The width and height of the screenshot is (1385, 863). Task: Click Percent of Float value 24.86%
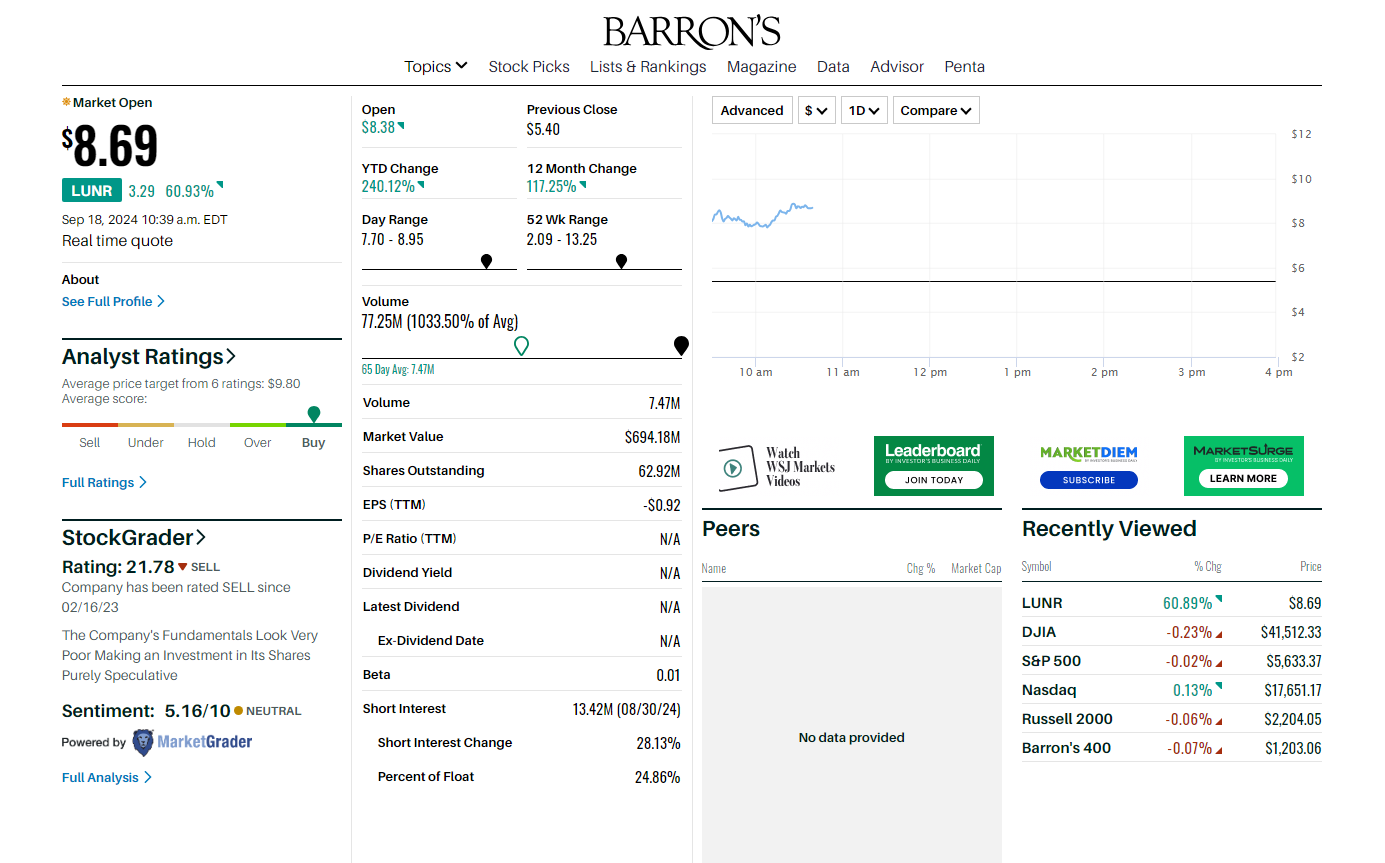[x=657, y=777]
